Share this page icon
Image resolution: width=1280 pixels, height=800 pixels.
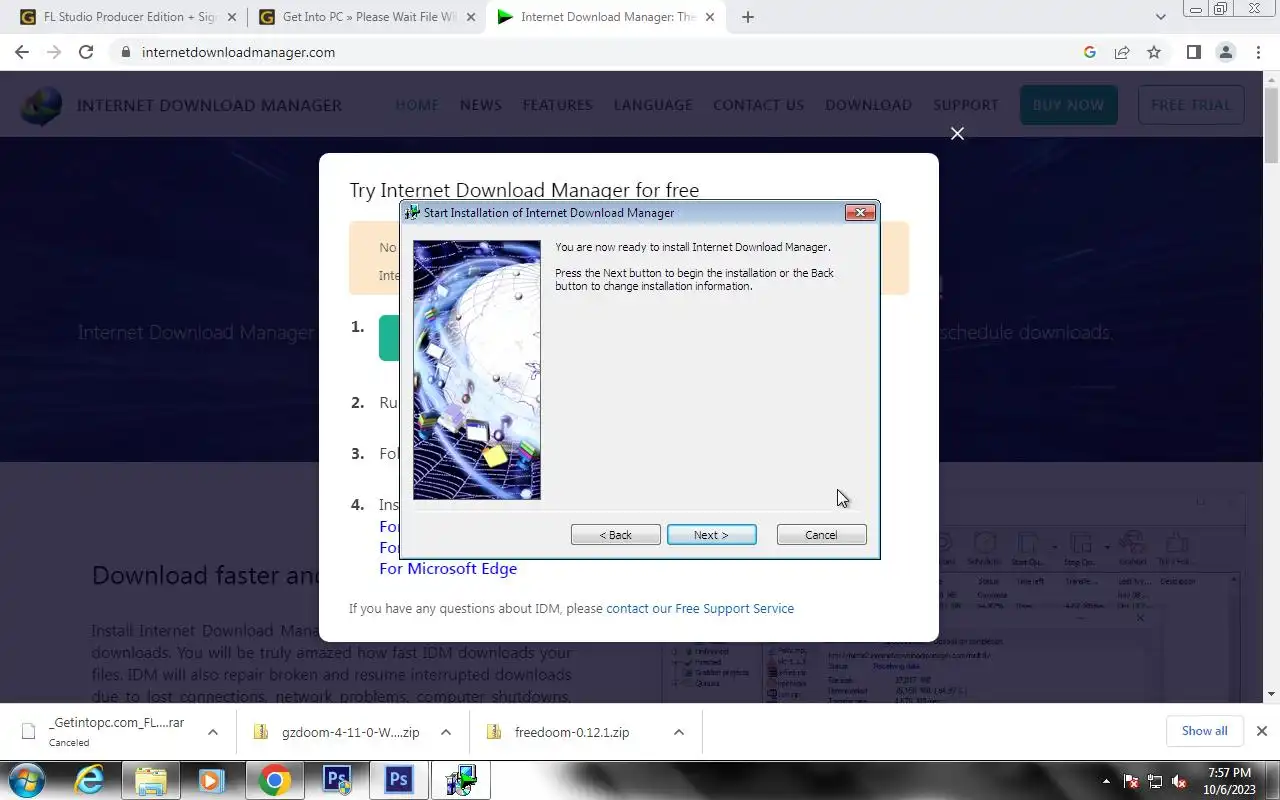[x=1122, y=52]
